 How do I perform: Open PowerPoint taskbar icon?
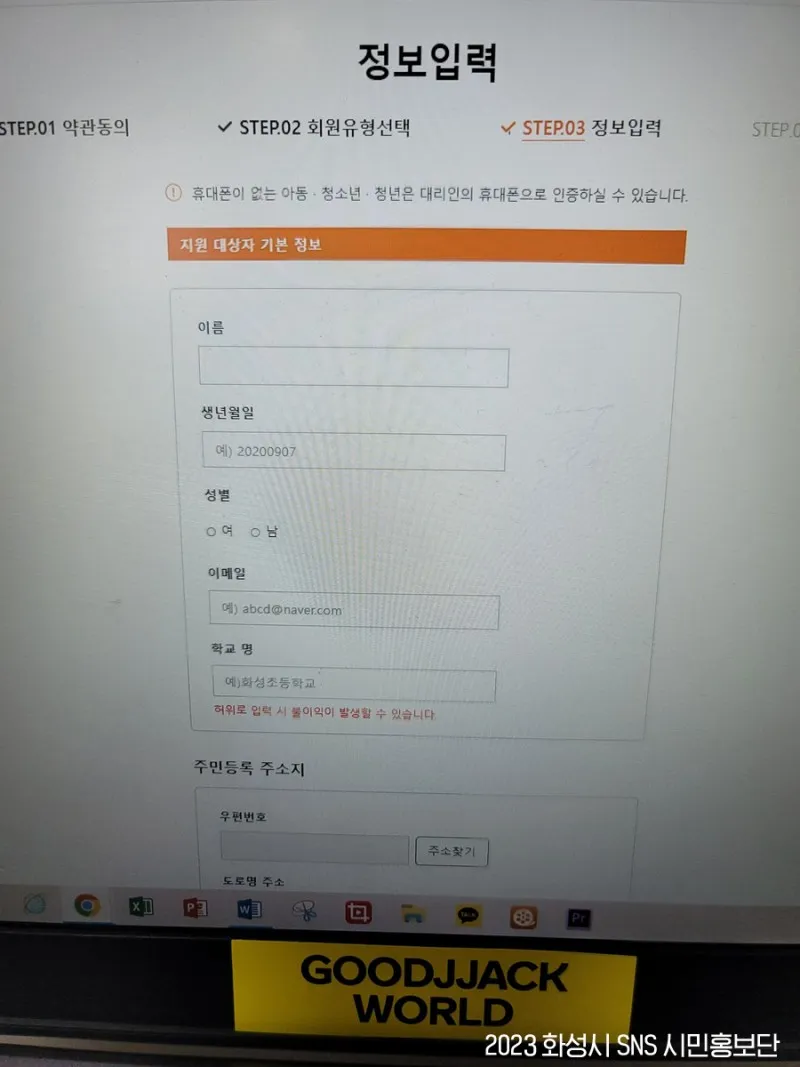pos(195,908)
